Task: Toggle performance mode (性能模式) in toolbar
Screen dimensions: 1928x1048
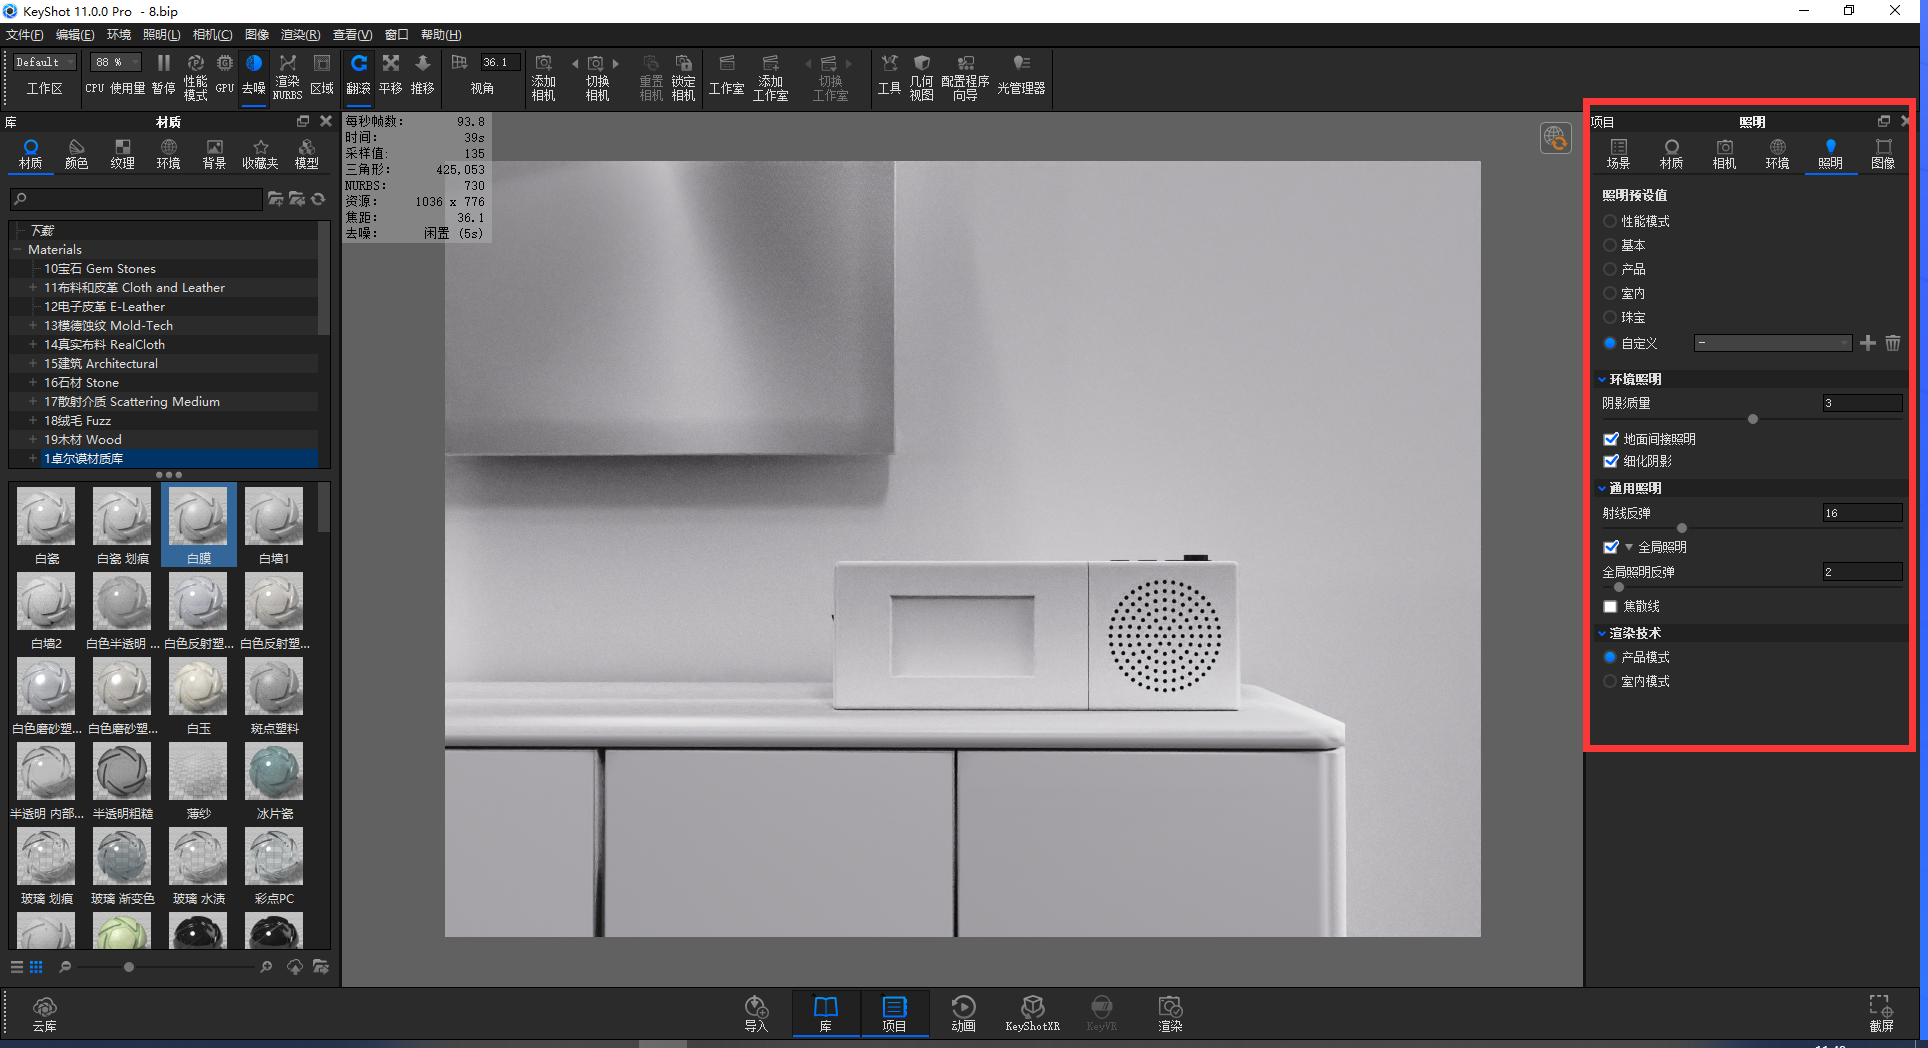Action: pos(195,76)
